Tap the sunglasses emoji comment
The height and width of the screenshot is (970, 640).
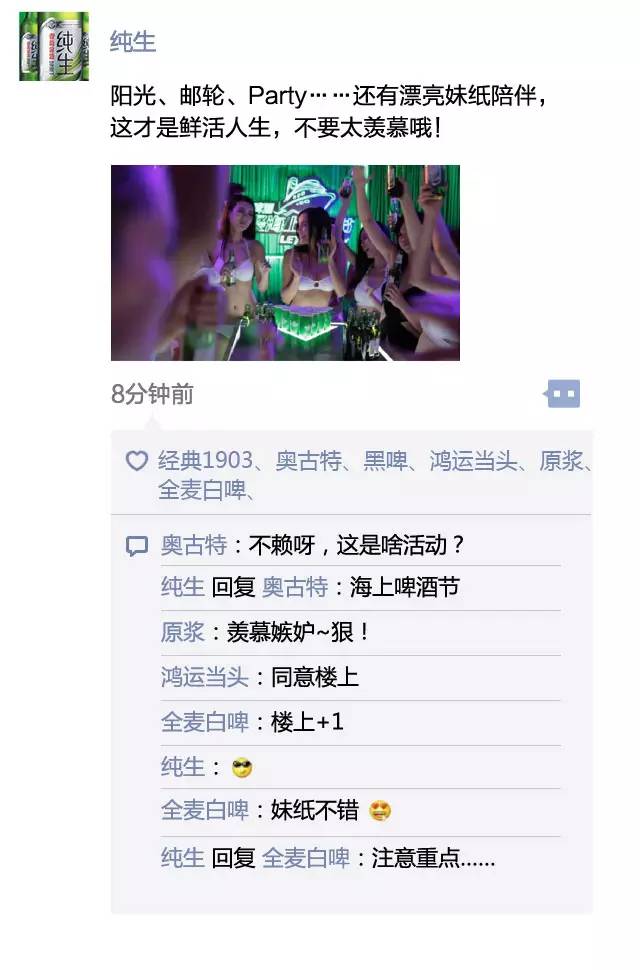click(242, 768)
